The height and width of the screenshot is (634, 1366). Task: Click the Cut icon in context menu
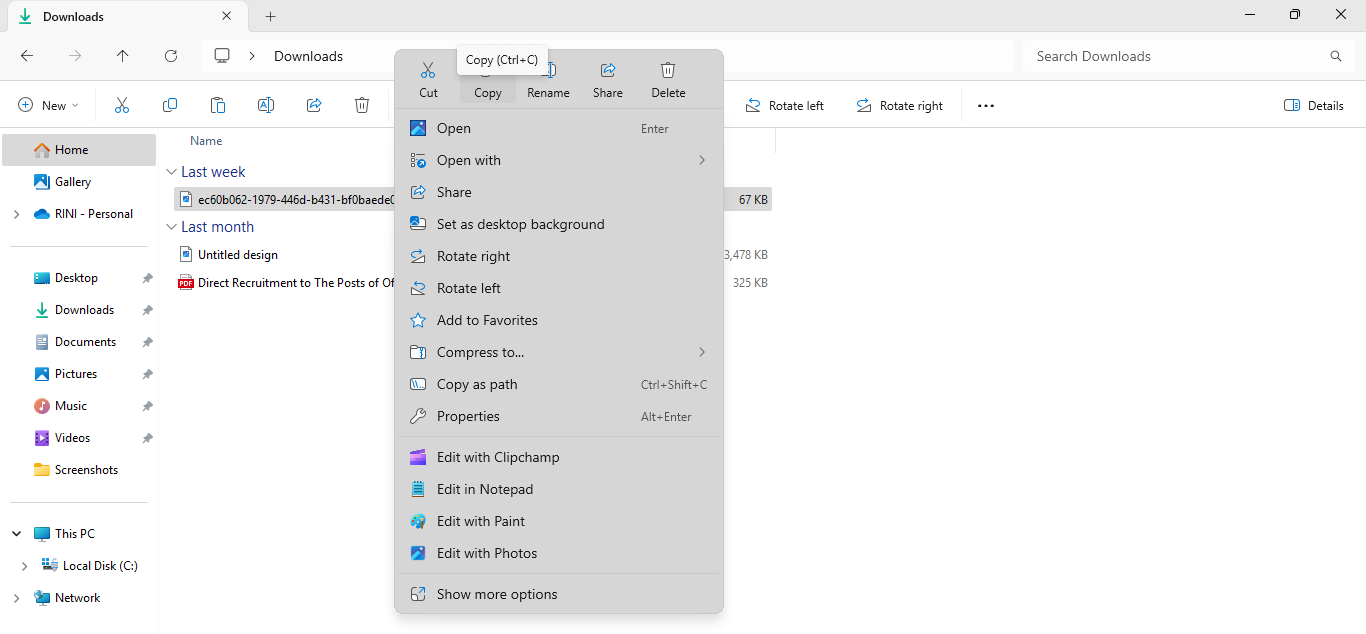[x=428, y=78]
